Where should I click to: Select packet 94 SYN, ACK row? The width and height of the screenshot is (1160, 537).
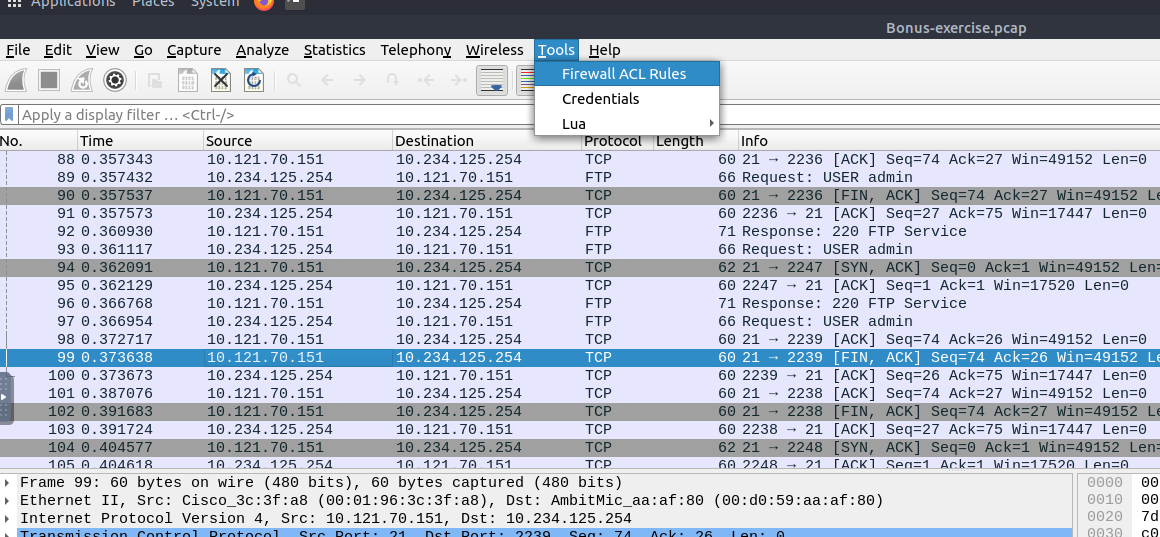[x=580, y=268]
